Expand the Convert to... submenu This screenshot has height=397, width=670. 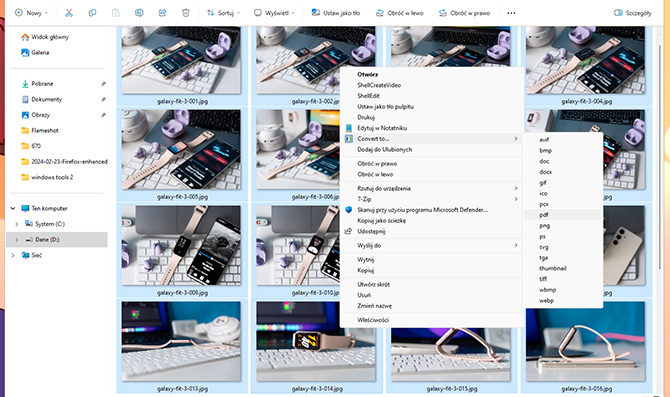pyautogui.click(x=432, y=138)
